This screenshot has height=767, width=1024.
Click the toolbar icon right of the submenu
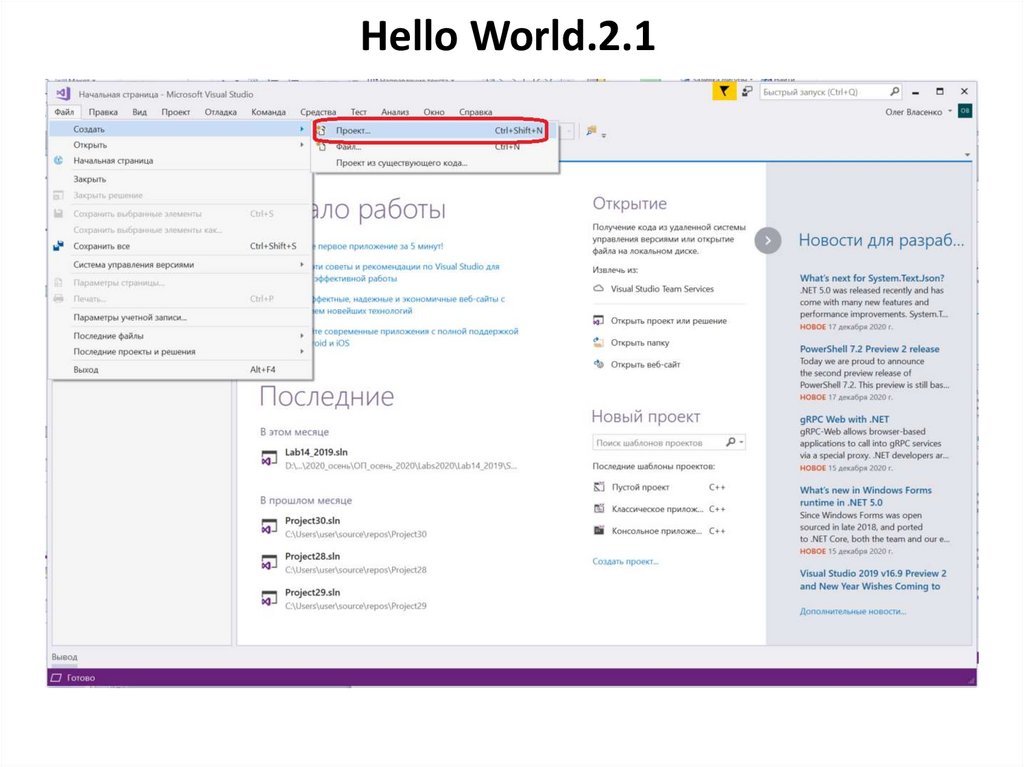click(x=592, y=131)
